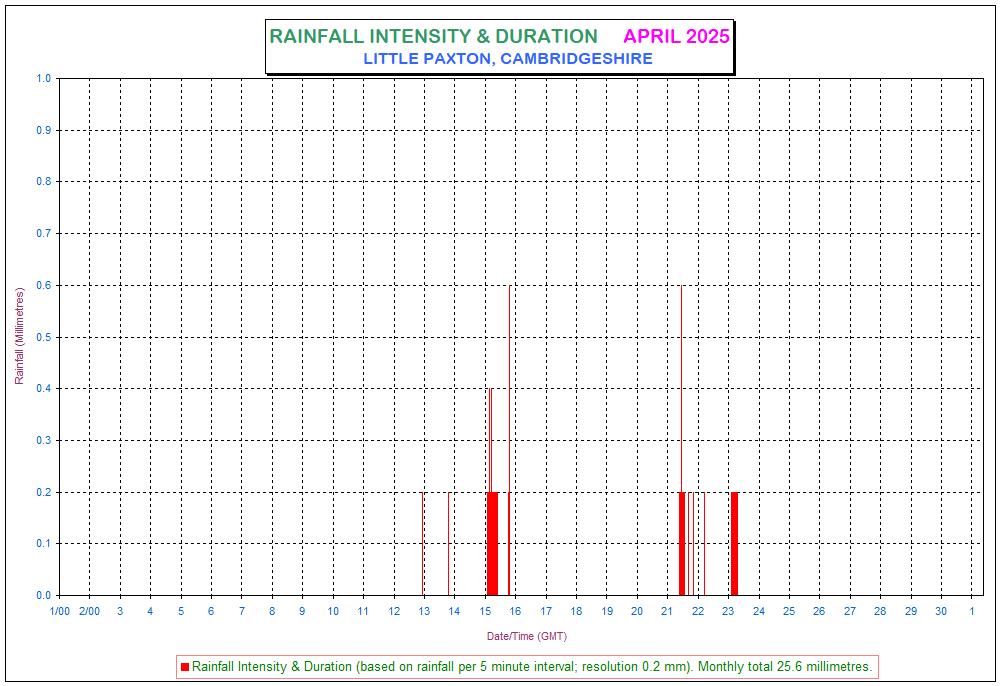This screenshot has height=686, width=1001.
Task: Click the 'APRIL 2025' title text
Action: pos(676,36)
